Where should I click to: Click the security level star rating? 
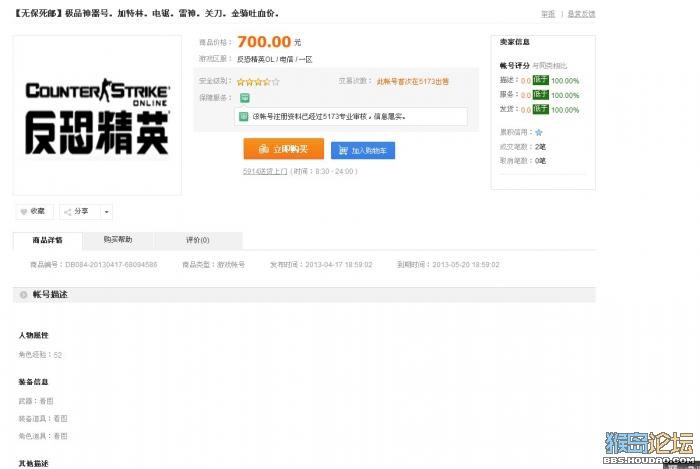(x=258, y=82)
